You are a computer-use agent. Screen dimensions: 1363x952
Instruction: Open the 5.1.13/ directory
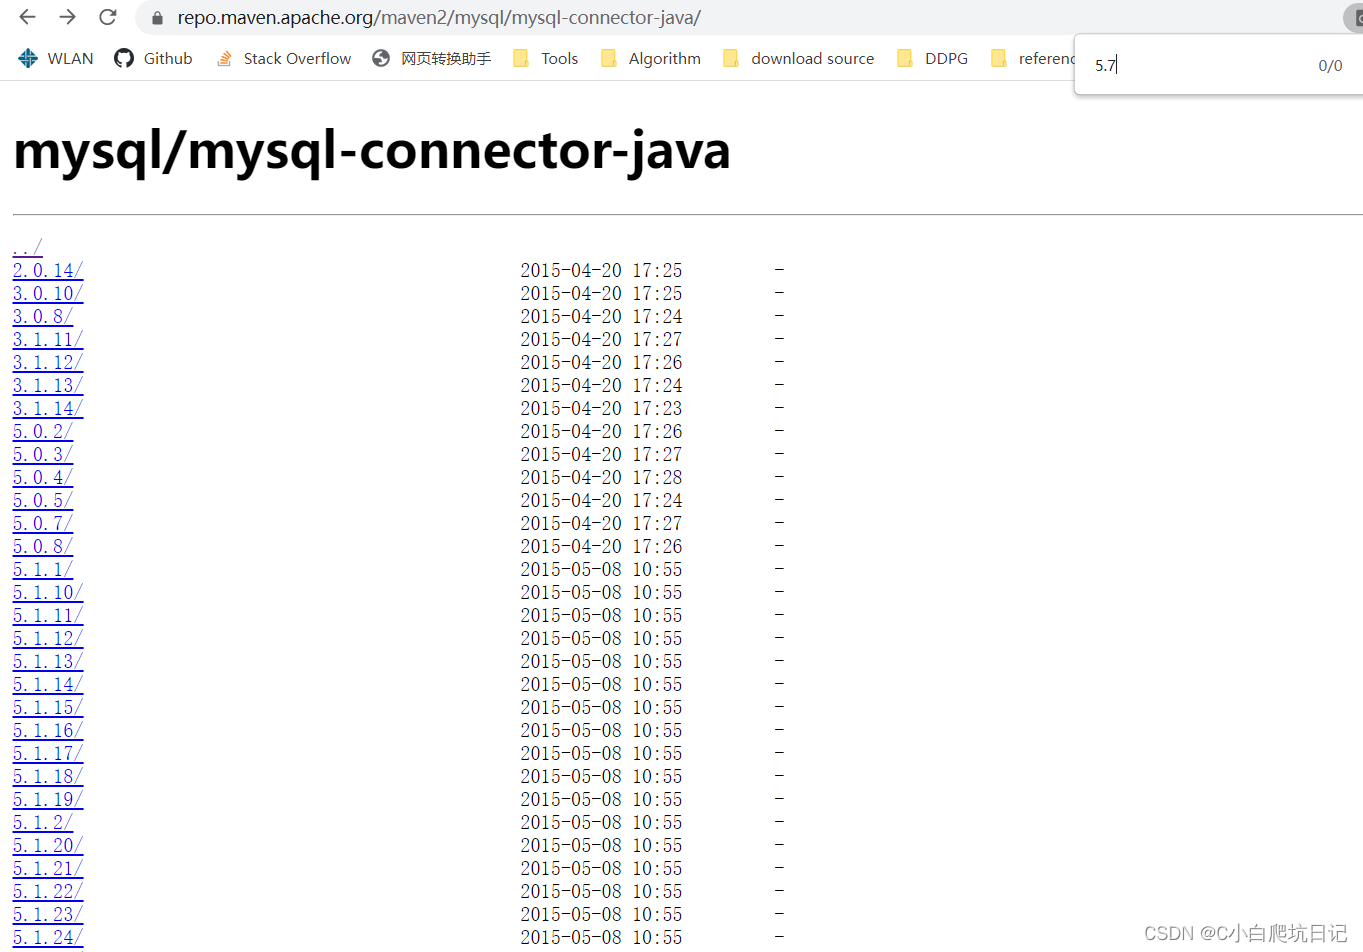[x=48, y=661]
